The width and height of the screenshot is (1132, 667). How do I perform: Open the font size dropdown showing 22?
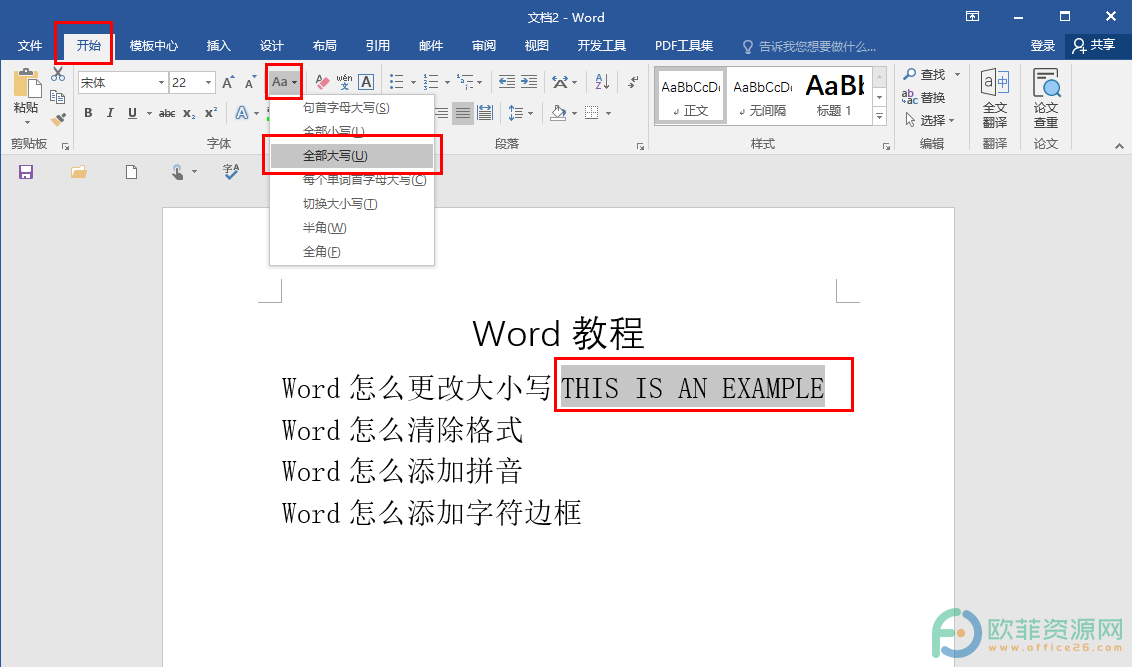point(208,82)
